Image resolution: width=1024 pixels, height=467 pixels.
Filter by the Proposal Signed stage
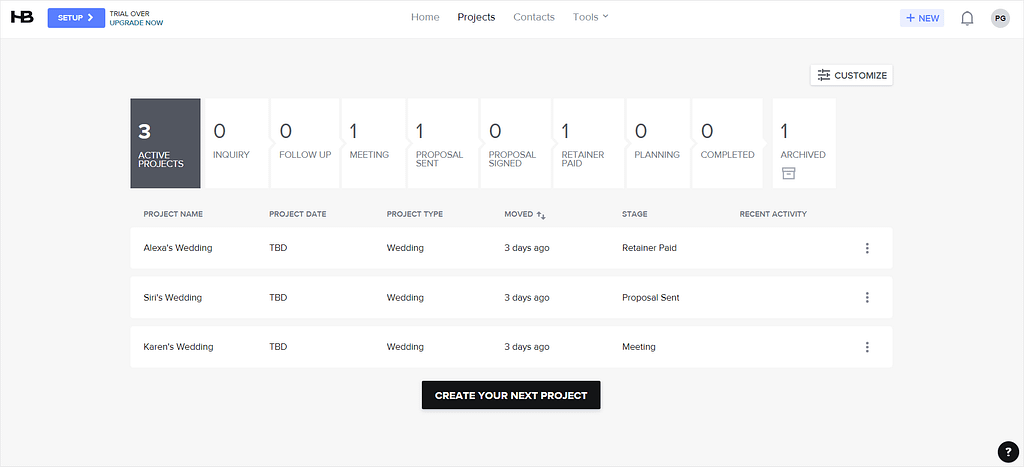coord(515,143)
